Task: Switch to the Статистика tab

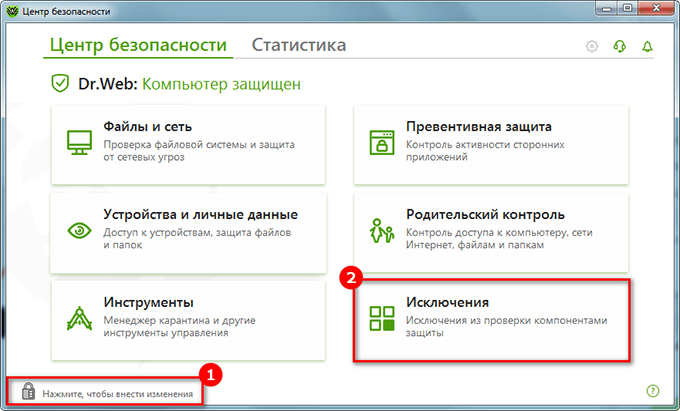Action: [x=299, y=45]
